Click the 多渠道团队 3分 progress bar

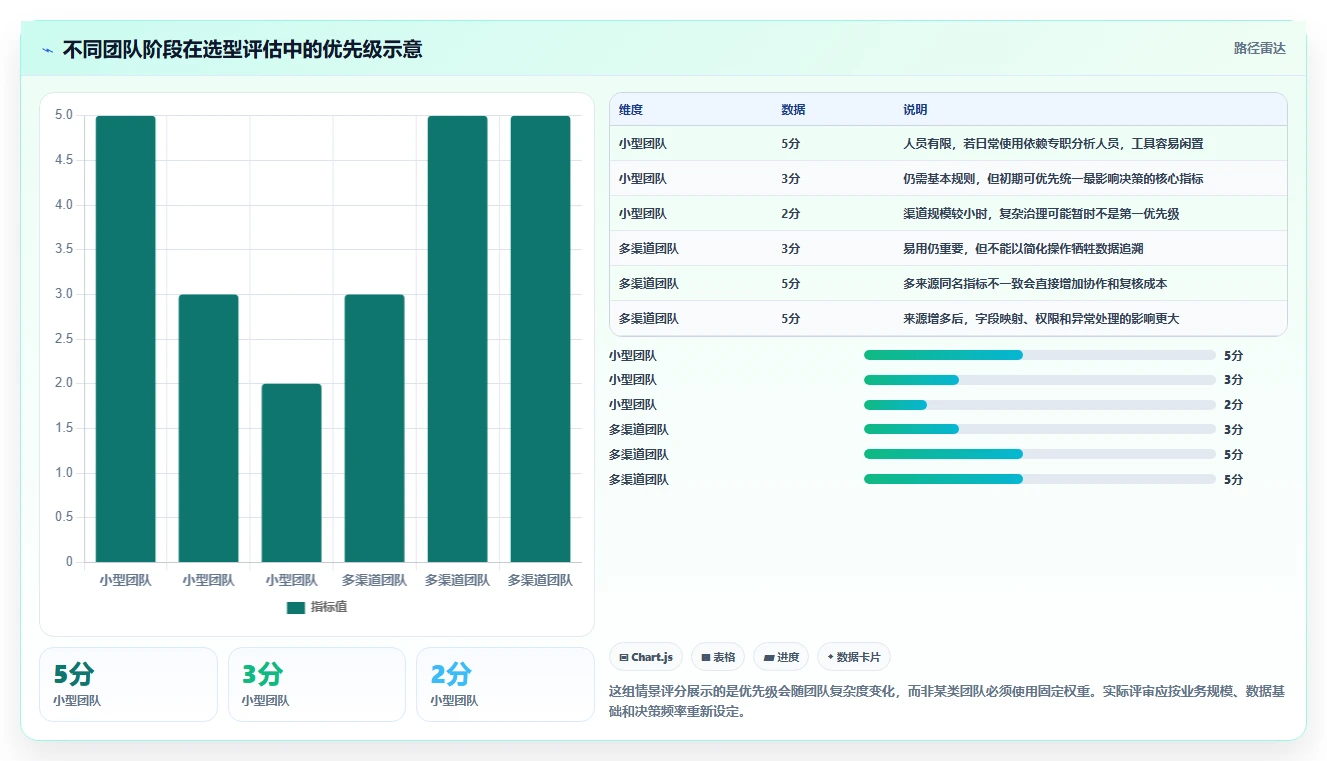[x=1039, y=429]
